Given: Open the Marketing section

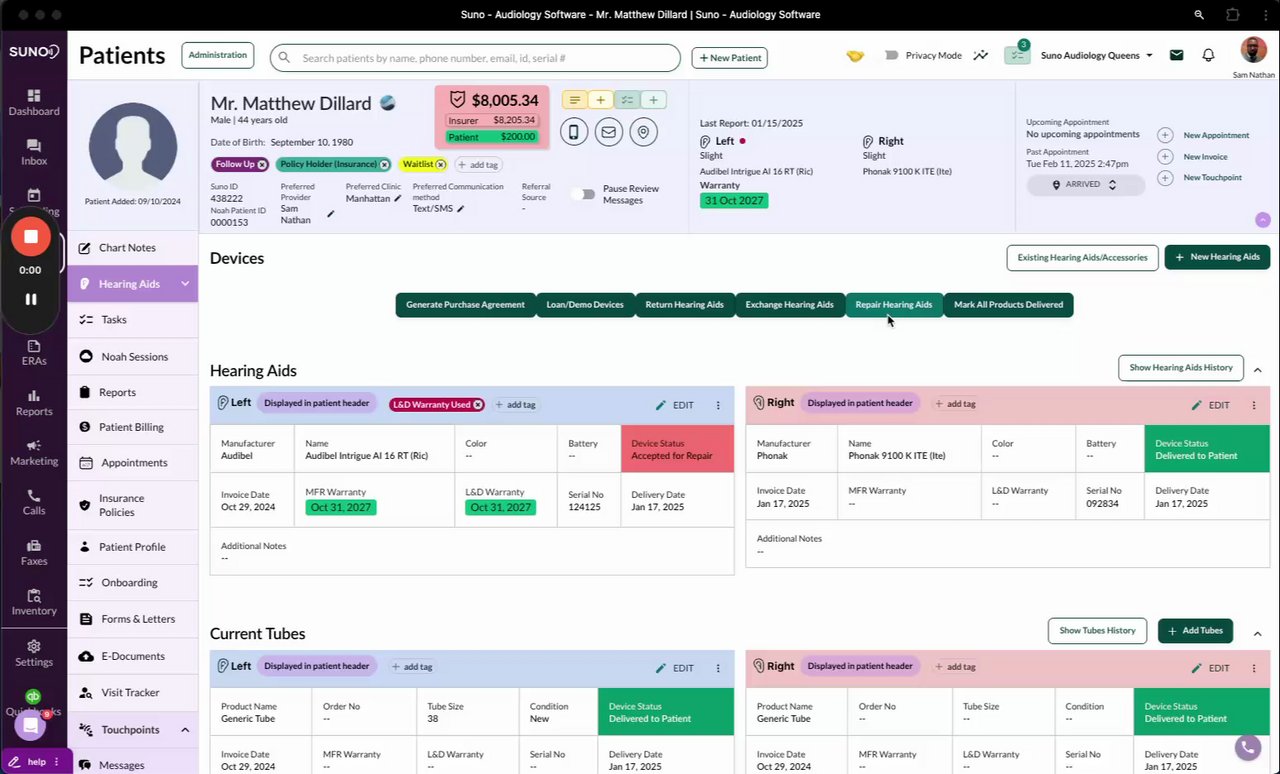Looking at the screenshot, I should coord(34,452).
